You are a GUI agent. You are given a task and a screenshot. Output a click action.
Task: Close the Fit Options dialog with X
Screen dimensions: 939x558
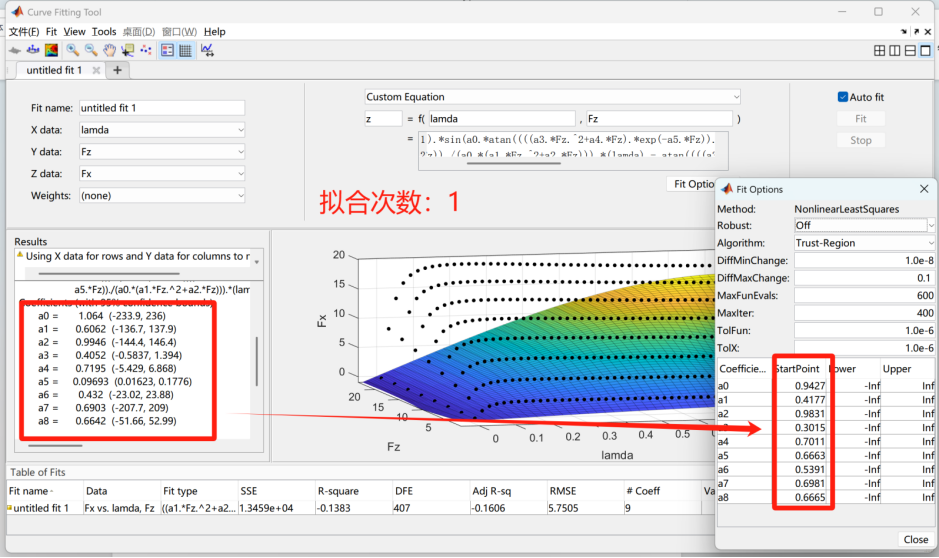click(x=924, y=189)
